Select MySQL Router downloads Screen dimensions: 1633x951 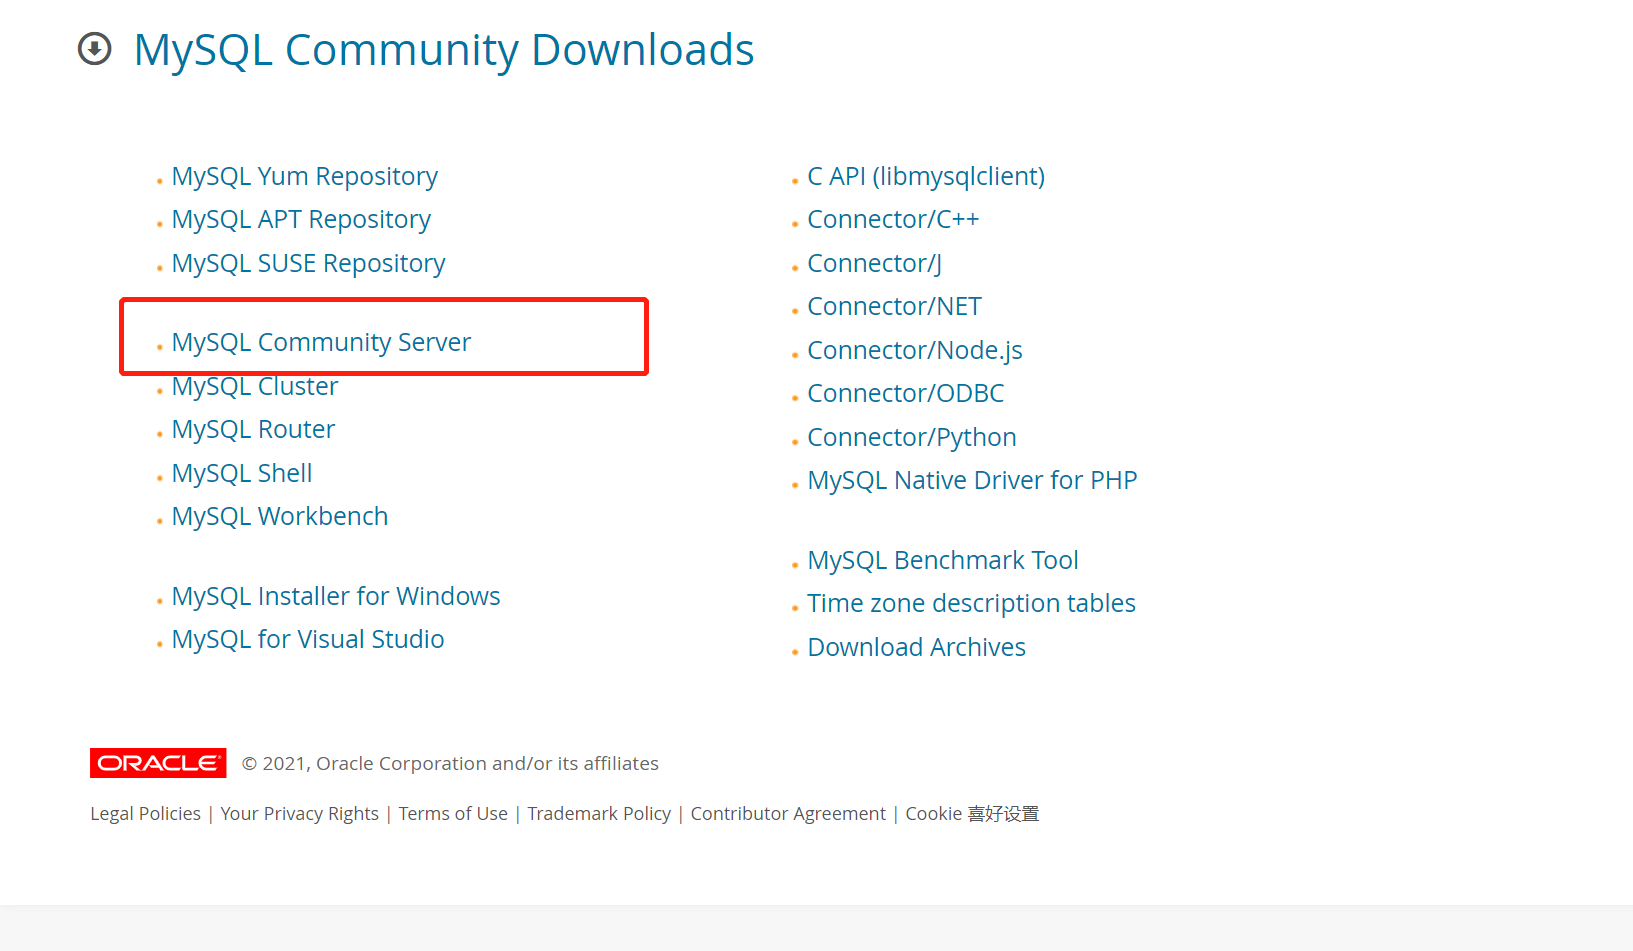[x=252, y=428]
